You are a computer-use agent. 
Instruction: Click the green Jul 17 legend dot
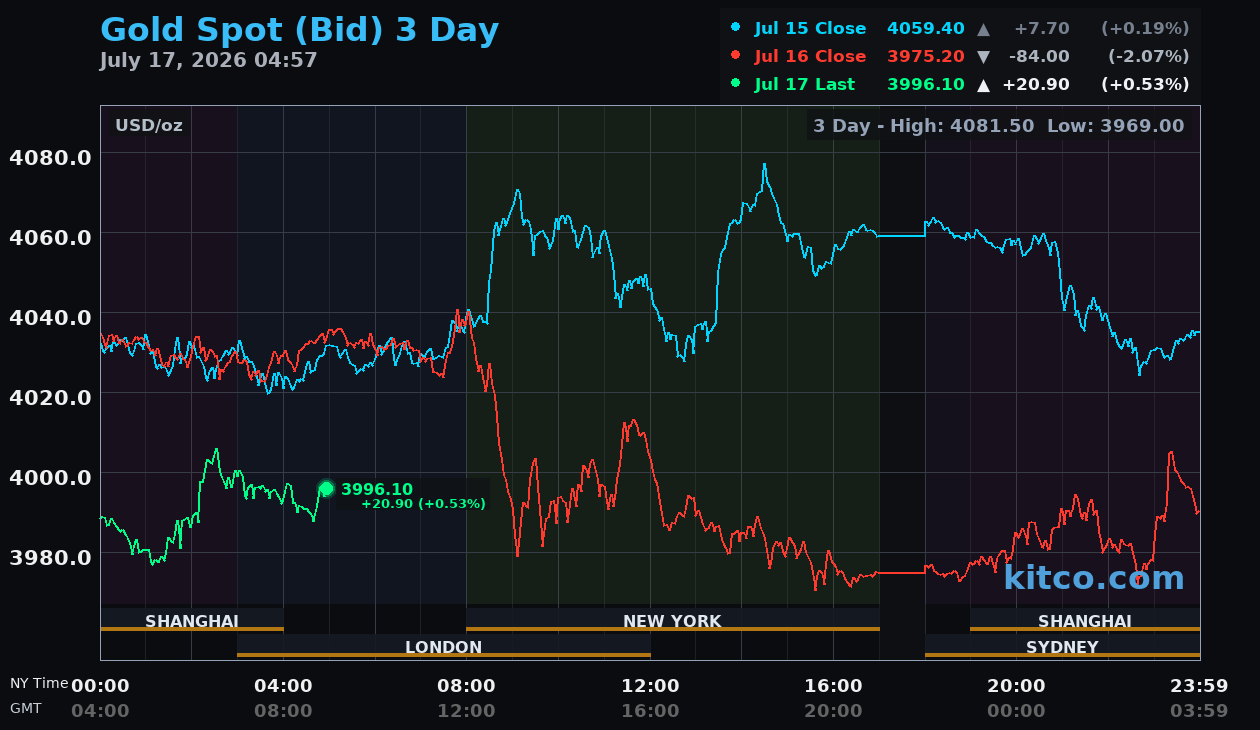(x=736, y=84)
